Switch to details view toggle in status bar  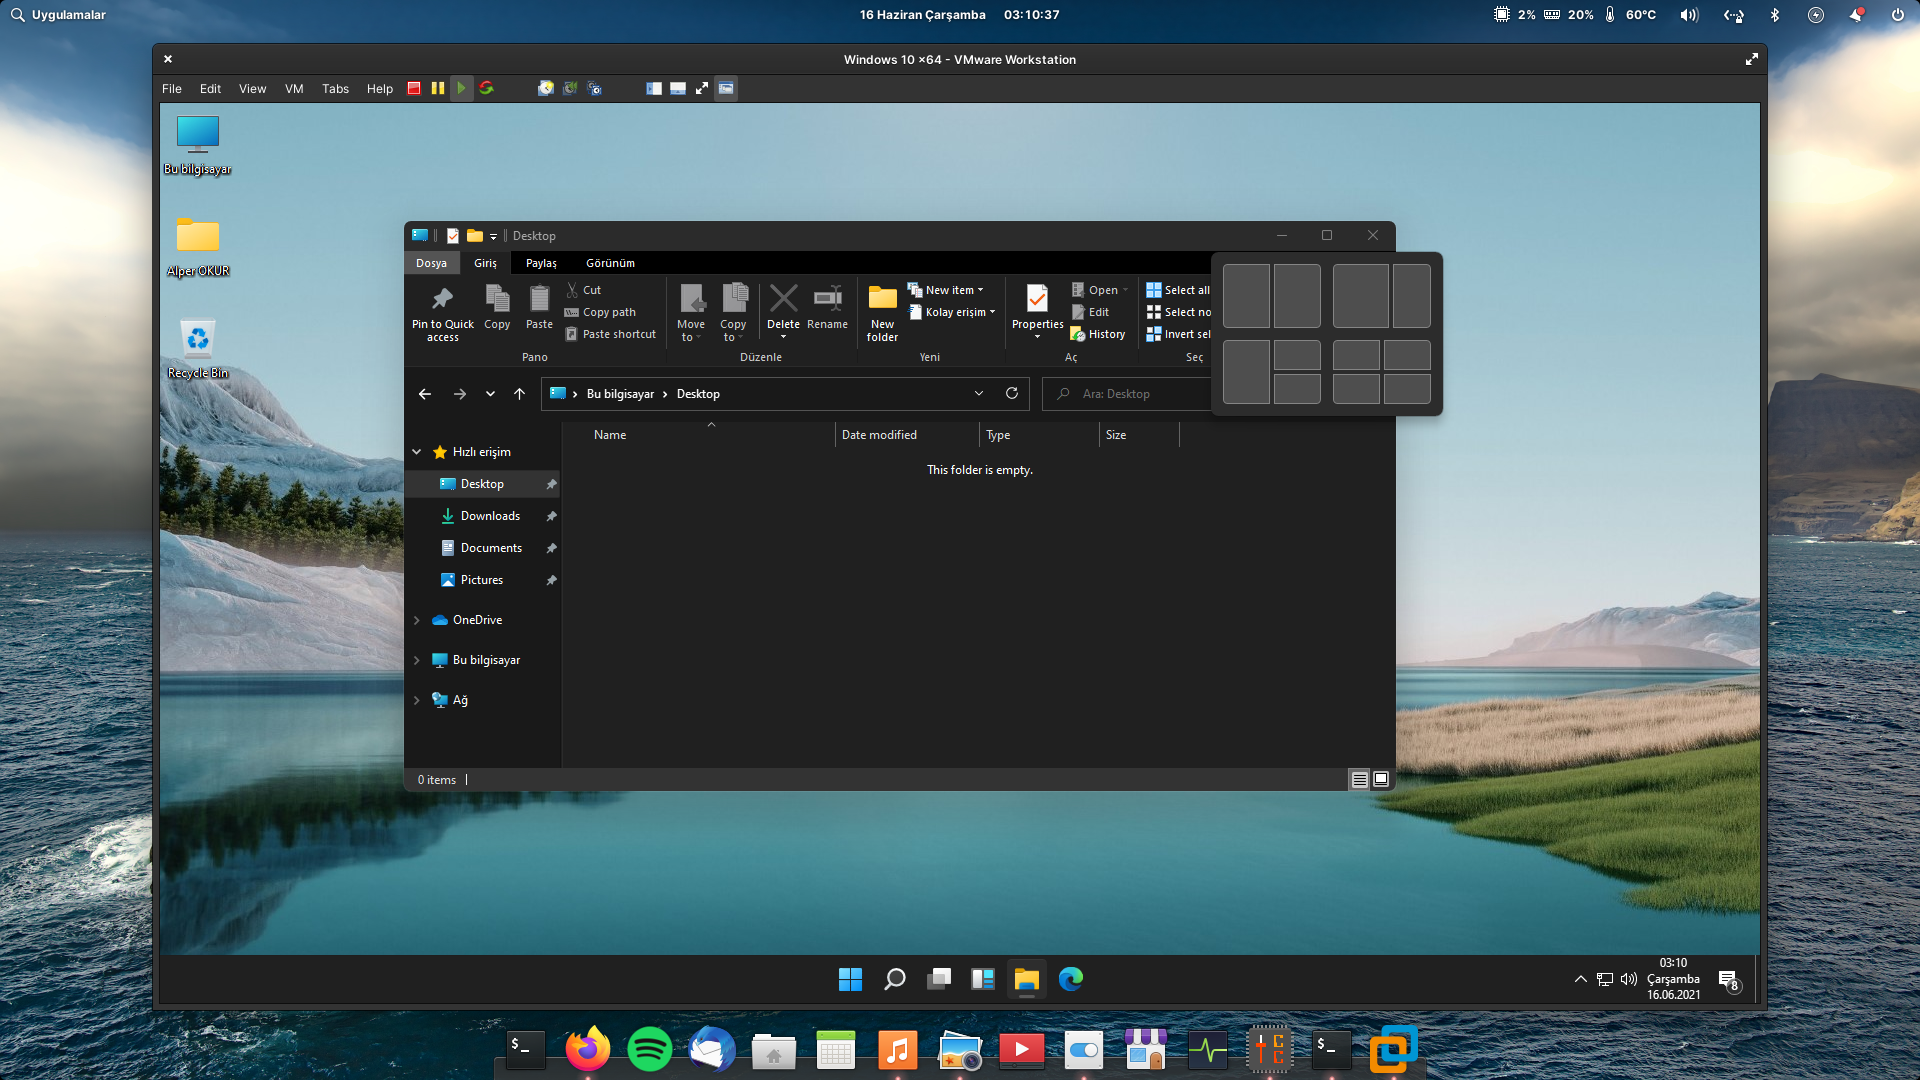tap(1359, 780)
